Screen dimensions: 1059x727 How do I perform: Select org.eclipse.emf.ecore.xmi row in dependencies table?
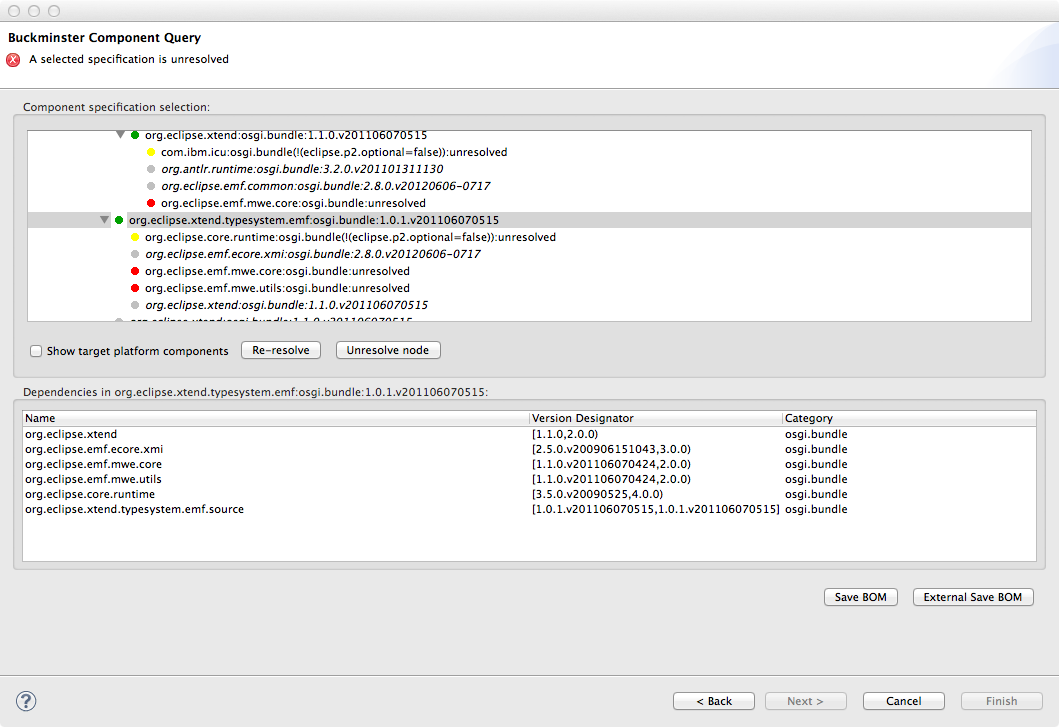[530, 449]
